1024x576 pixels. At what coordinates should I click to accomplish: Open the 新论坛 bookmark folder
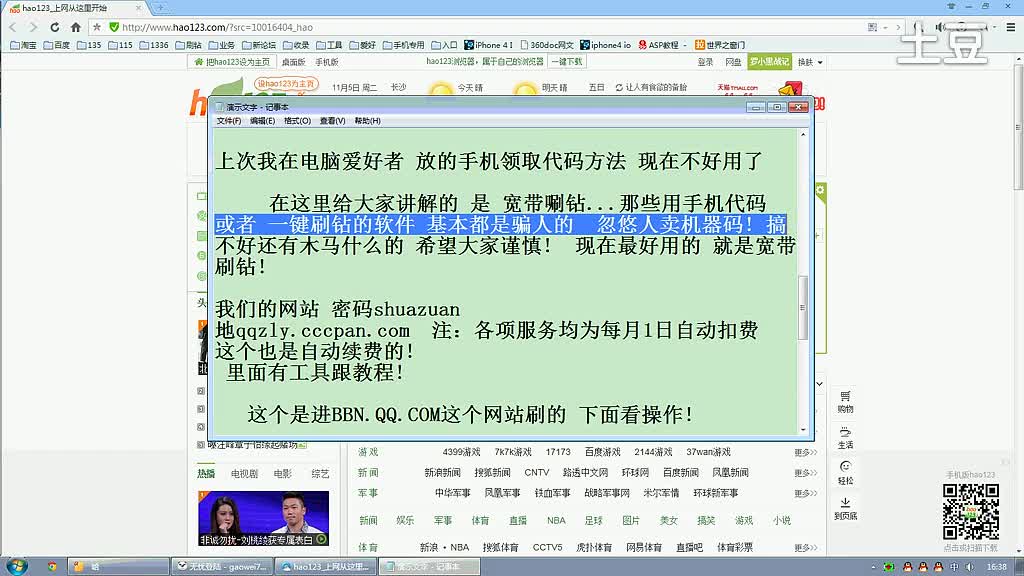pyautogui.click(x=259, y=45)
